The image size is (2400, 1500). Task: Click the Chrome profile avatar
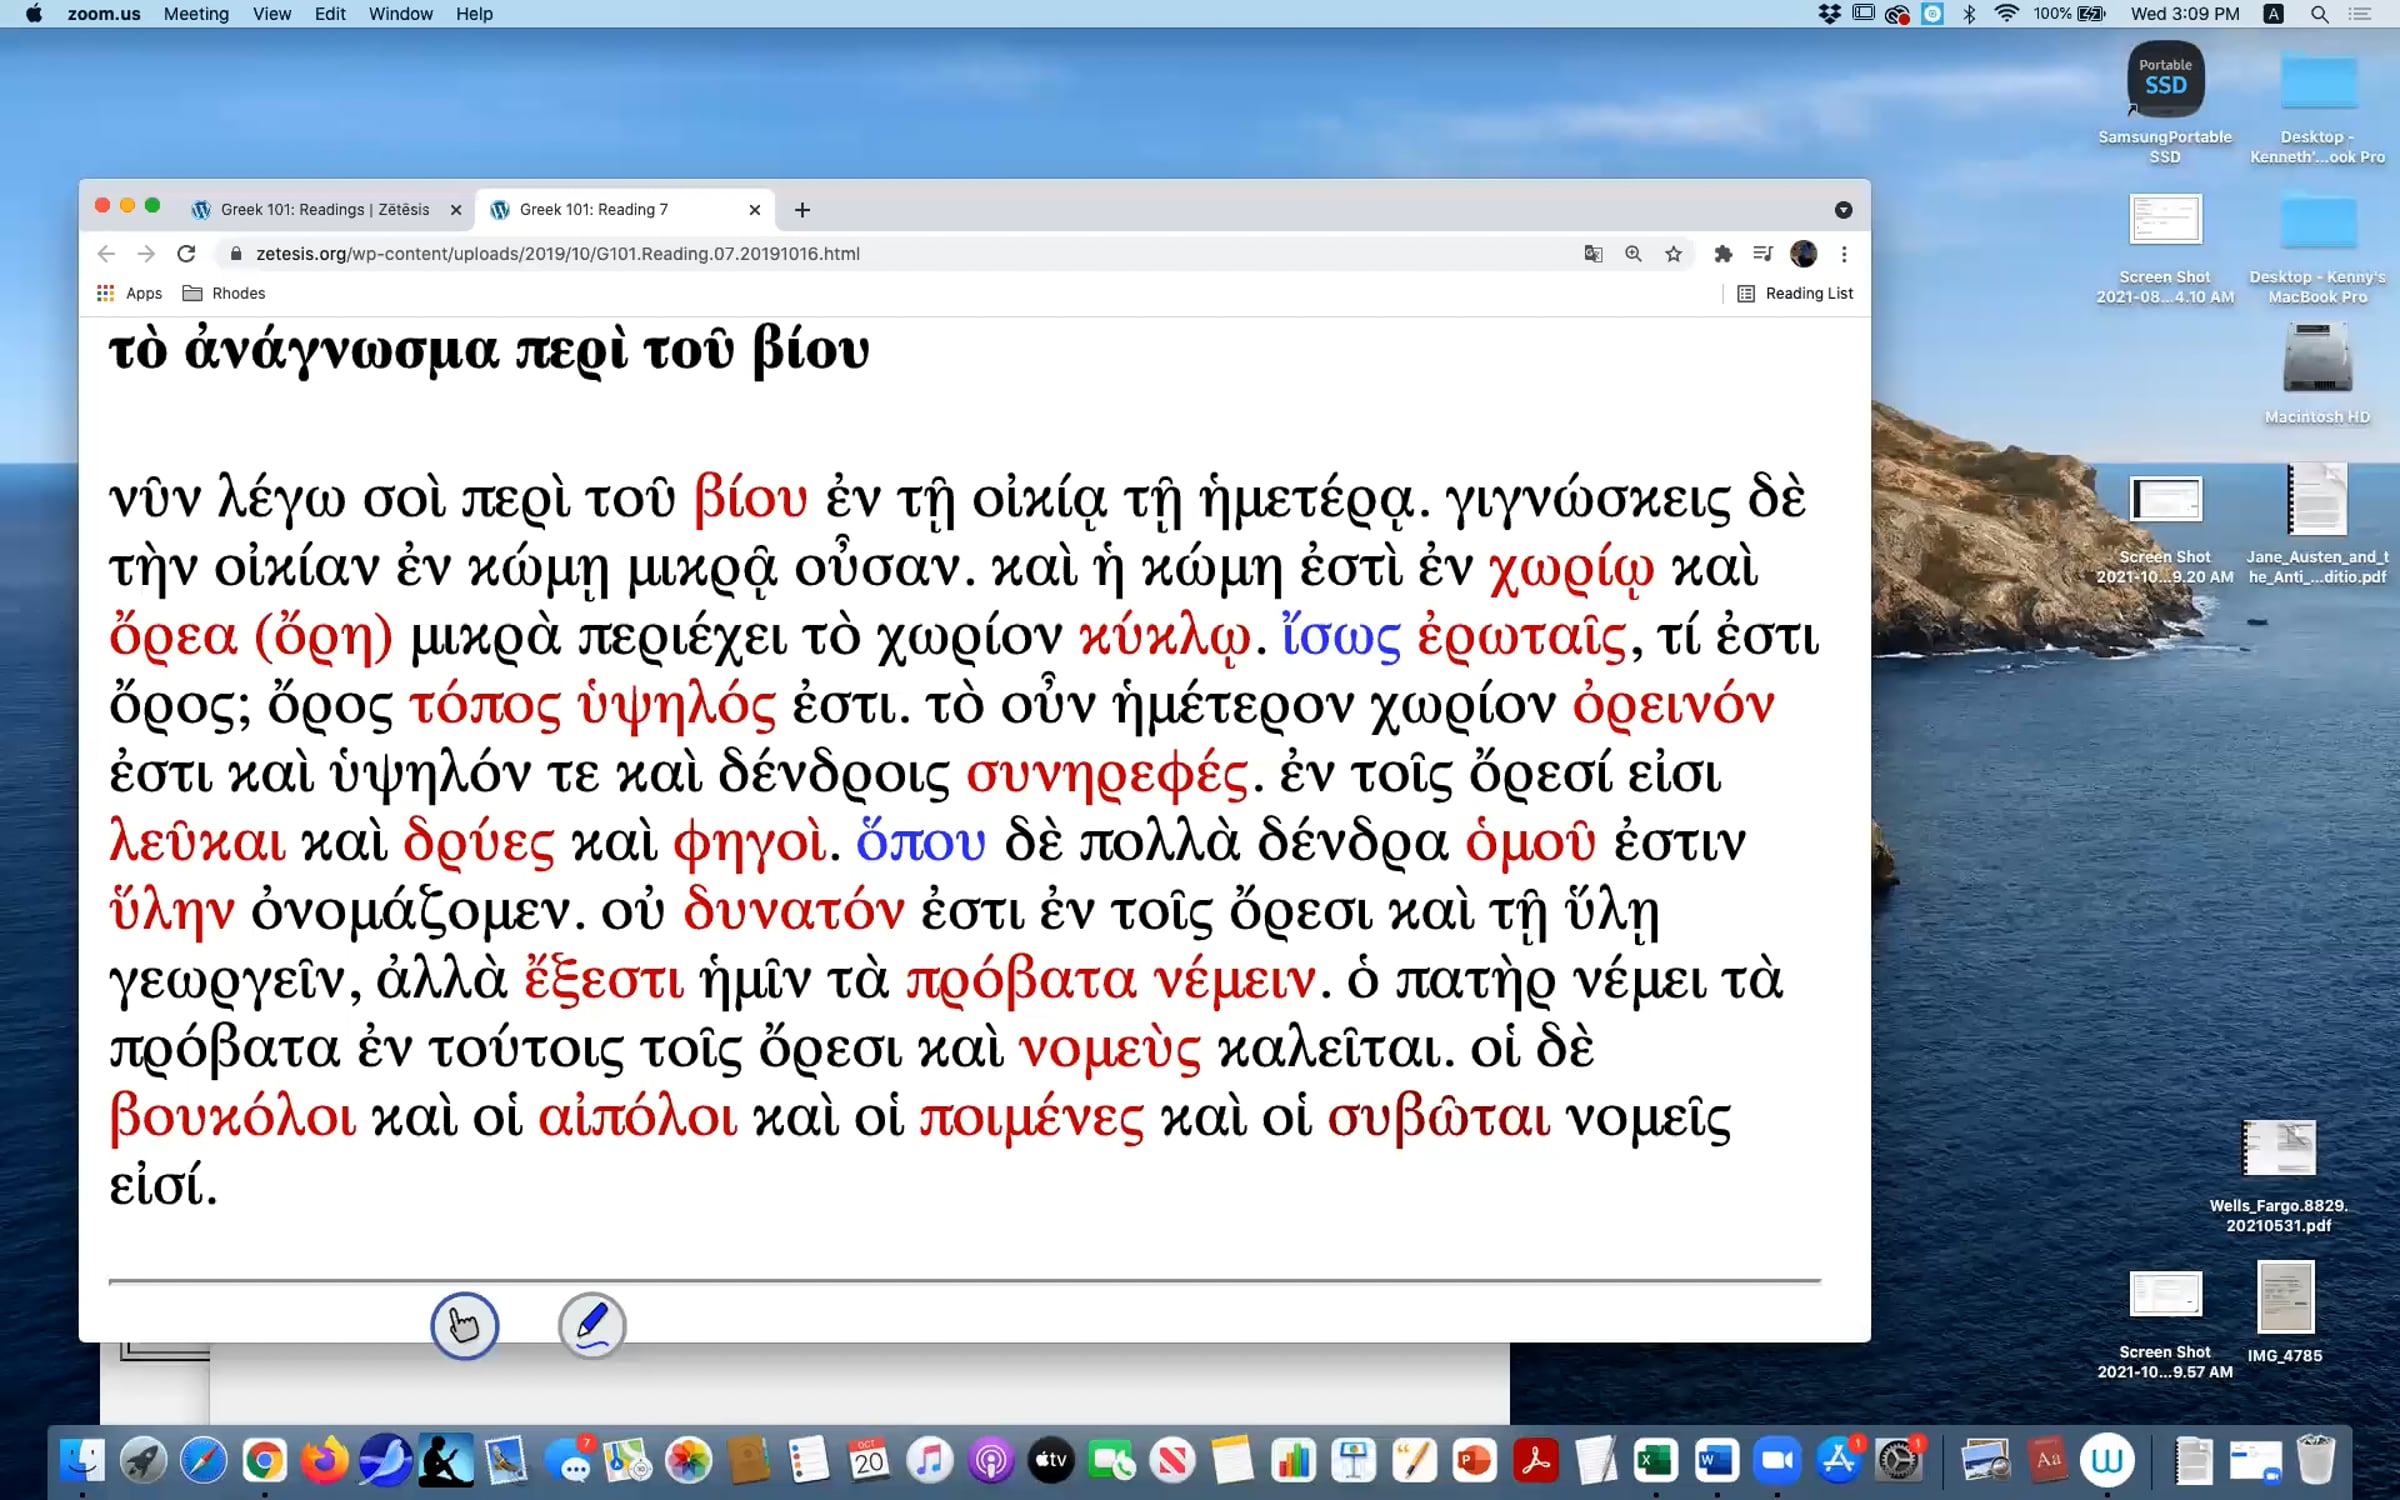point(1803,254)
